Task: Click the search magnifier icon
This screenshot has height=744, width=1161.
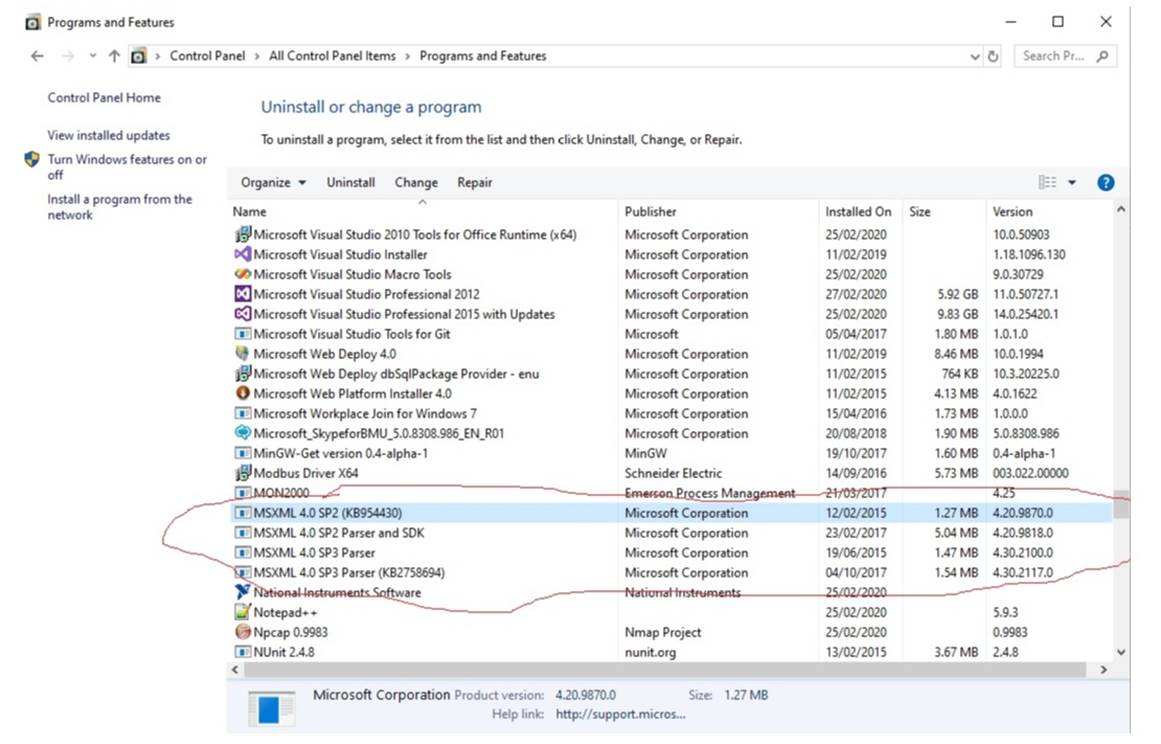Action: [x=1103, y=56]
